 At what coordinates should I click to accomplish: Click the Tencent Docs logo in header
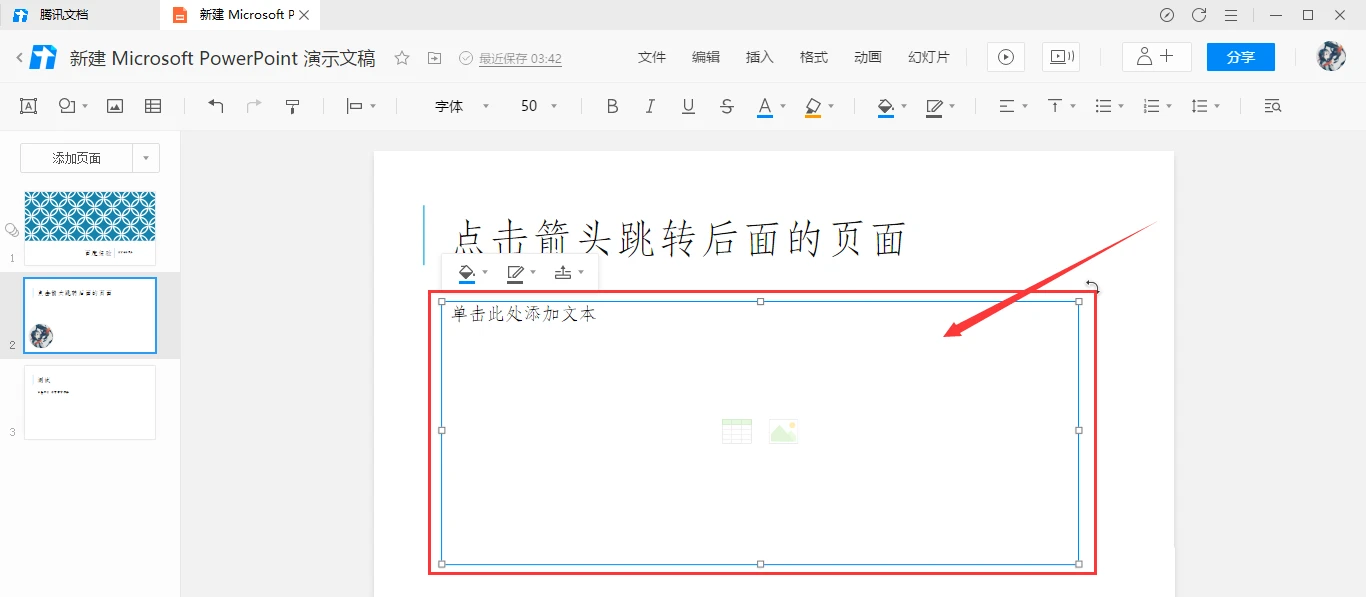tap(43, 57)
